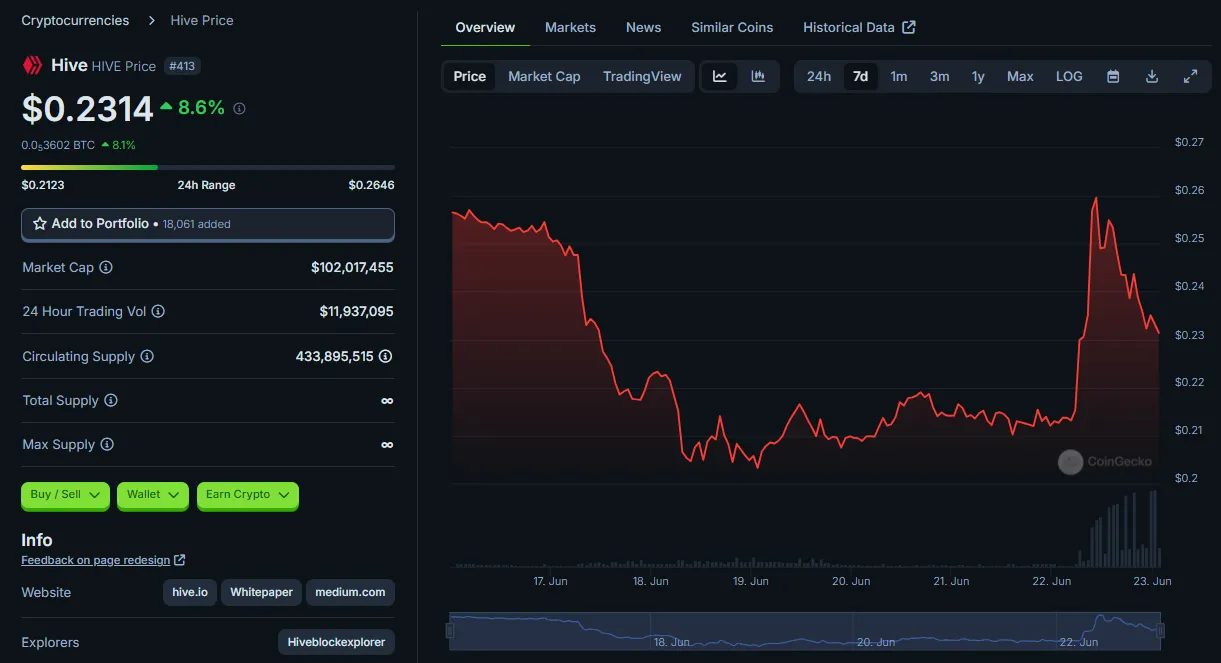The height and width of the screenshot is (663, 1221).
Task: Click the Market Cap info icon
Action: click(x=106, y=267)
